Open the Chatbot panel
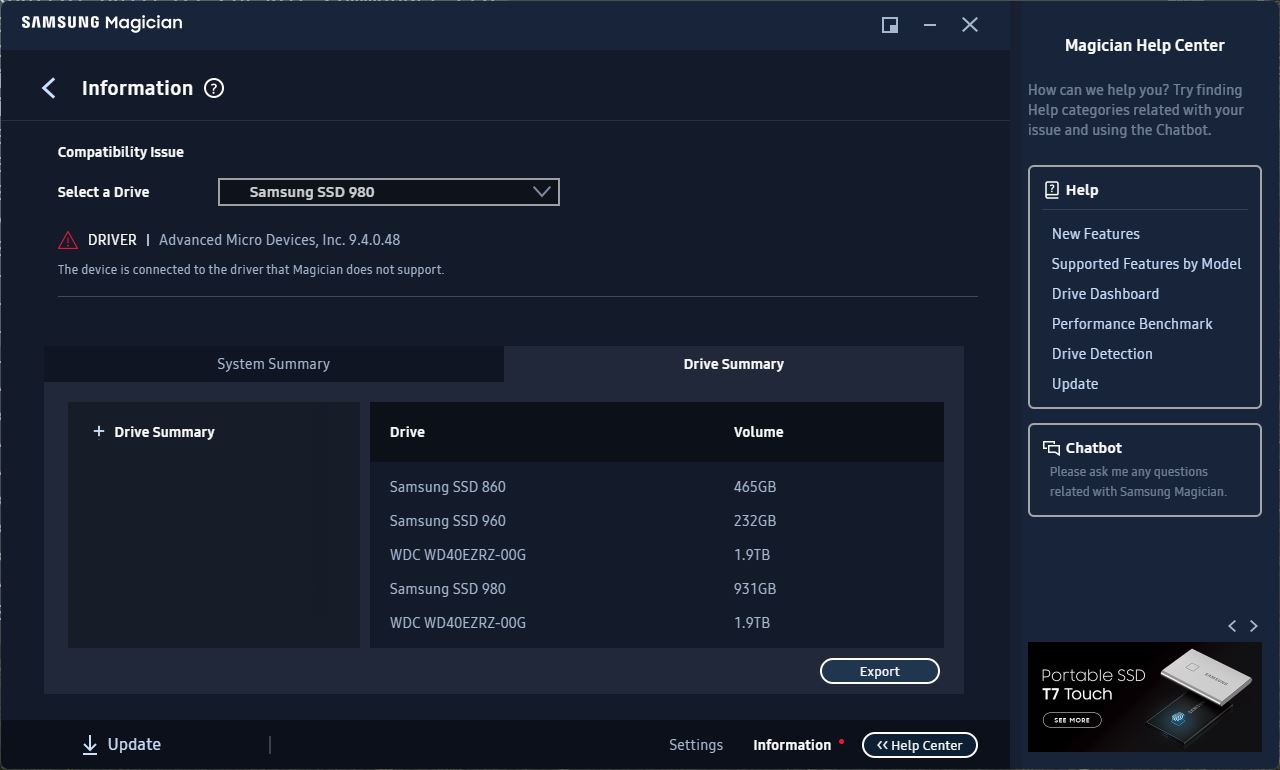 click(1145, 470)
